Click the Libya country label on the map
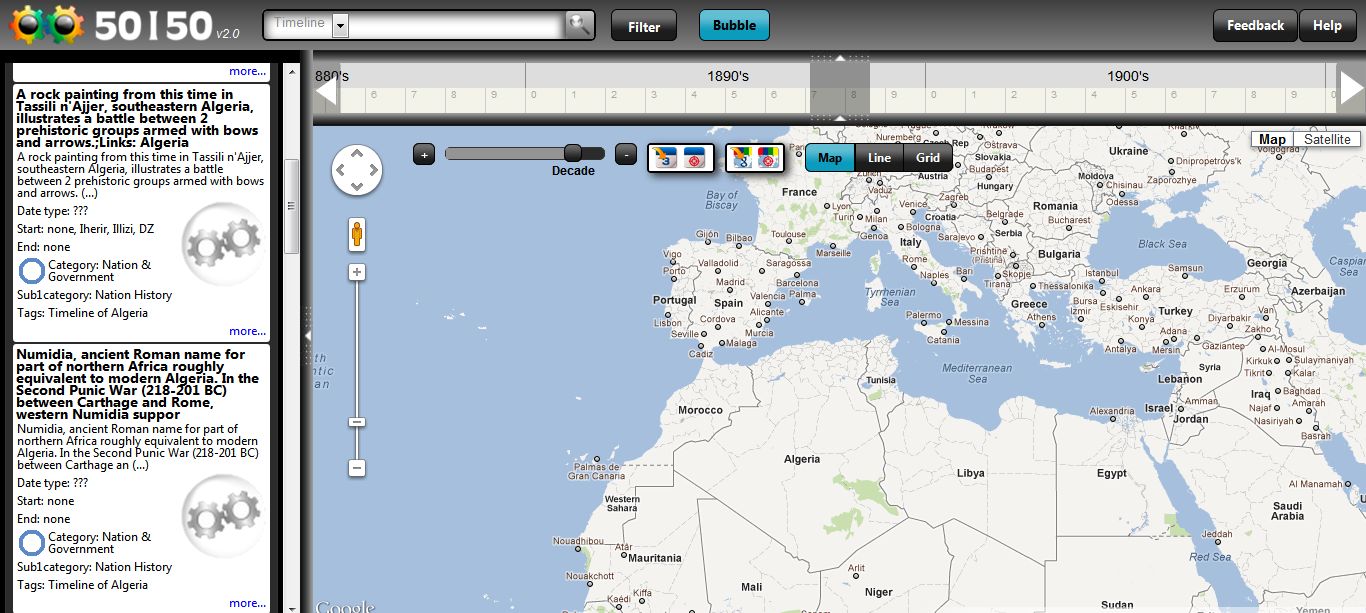 tap(971, 473)
